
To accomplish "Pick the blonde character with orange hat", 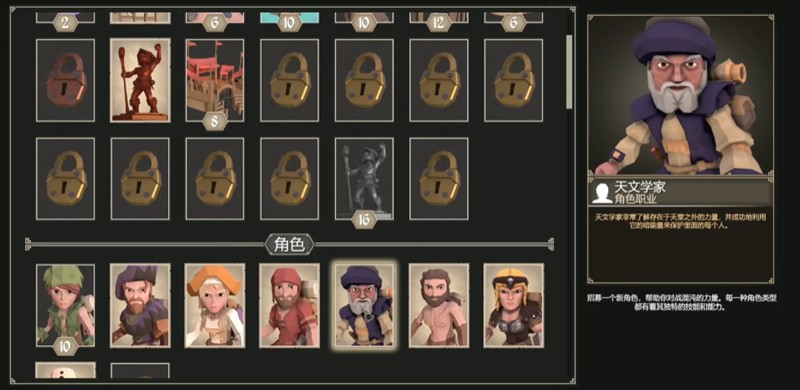I will click(x=215, y=305).
